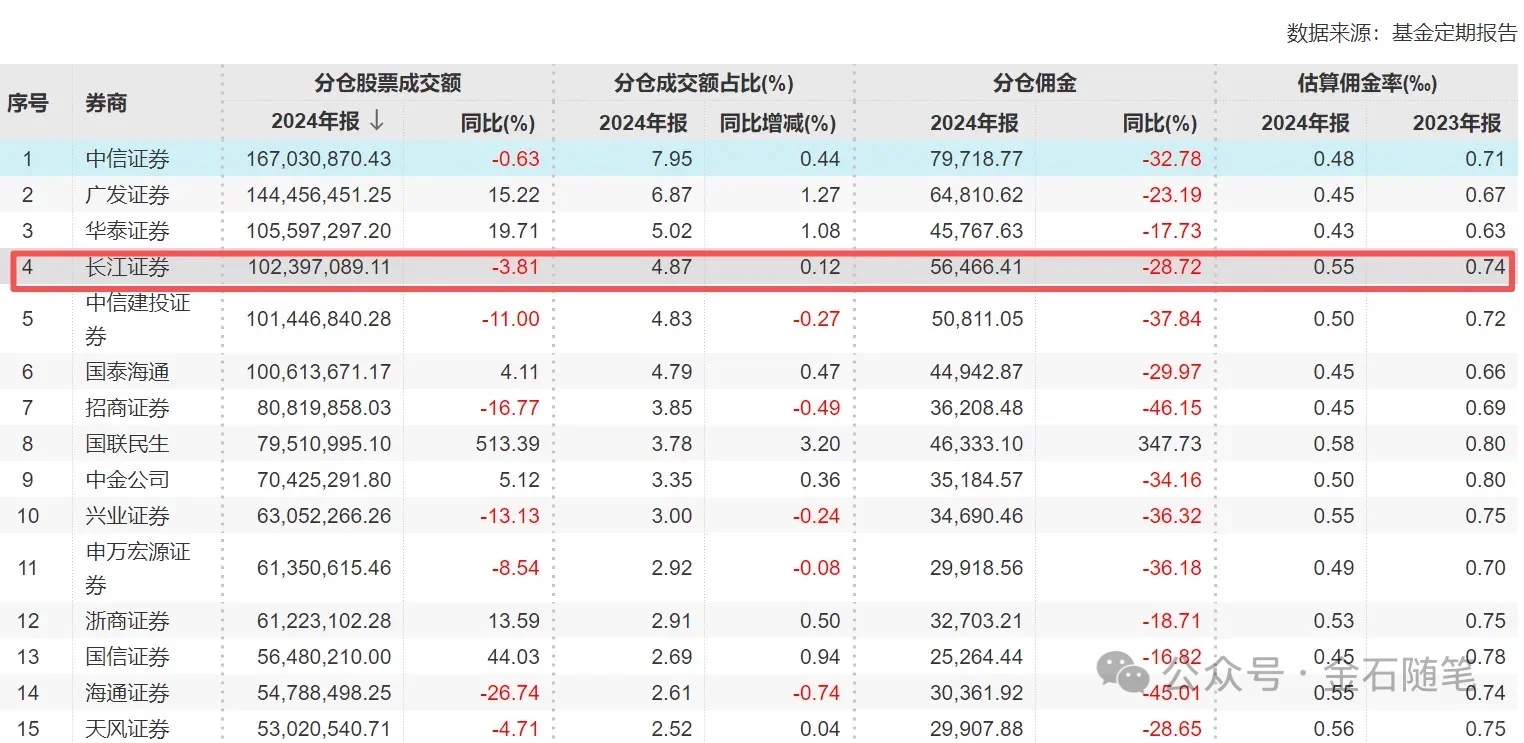Click 天风证券 in the last row
1524x743 pixels.
(x=127, y=729)
